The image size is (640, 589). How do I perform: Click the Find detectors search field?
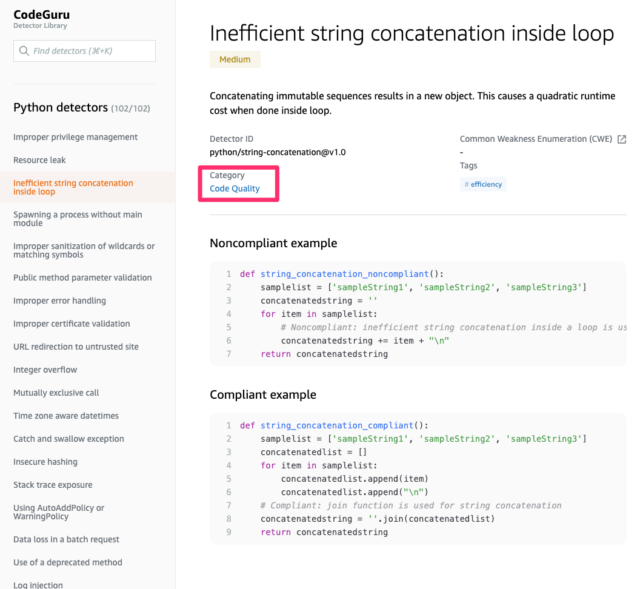(84, 51)
